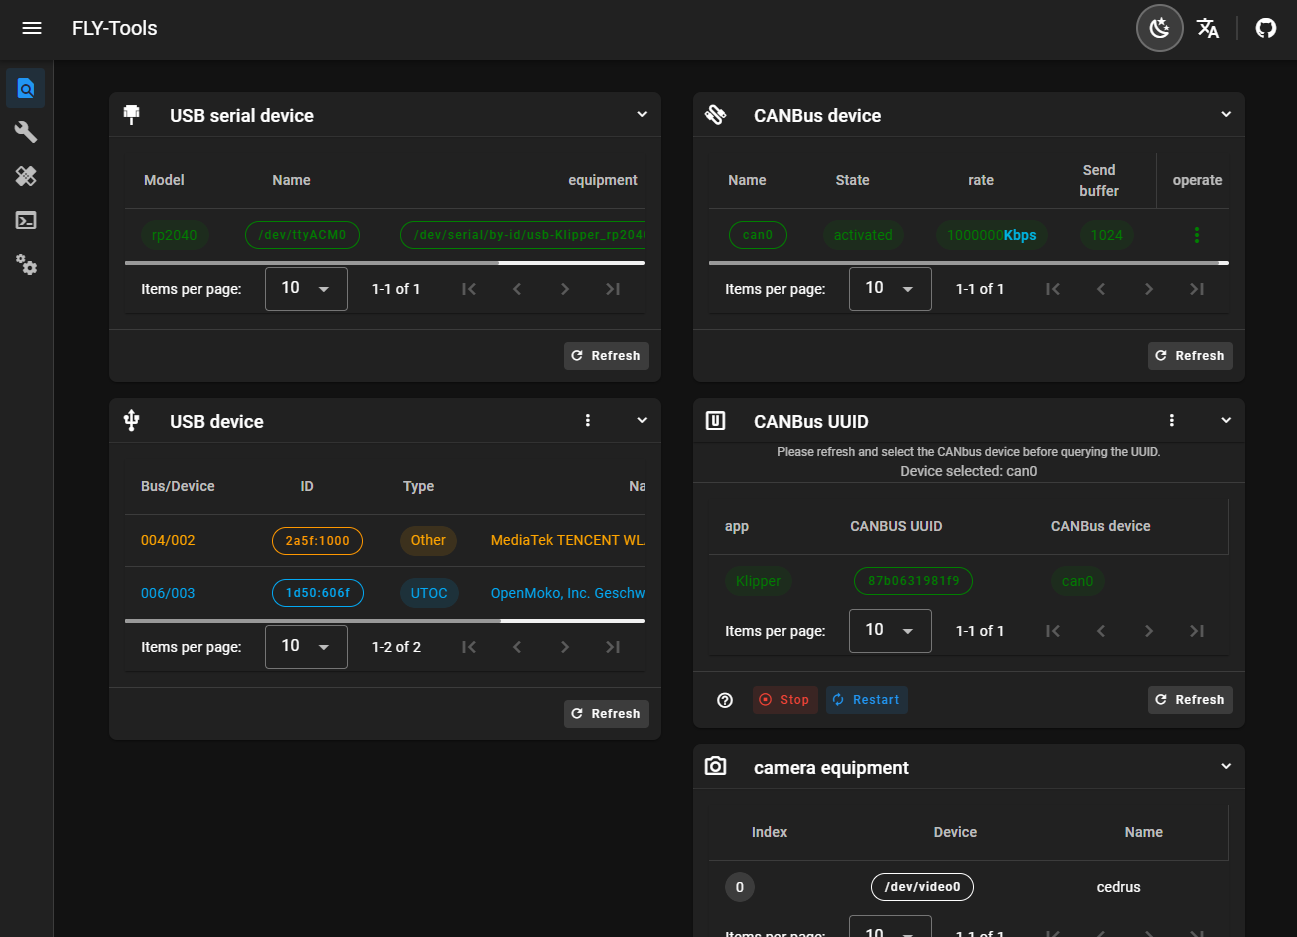Click the help question mark icon
The height and width of the screenshot is (937, 1297).
pyautogui.click(x=725, y=700)
